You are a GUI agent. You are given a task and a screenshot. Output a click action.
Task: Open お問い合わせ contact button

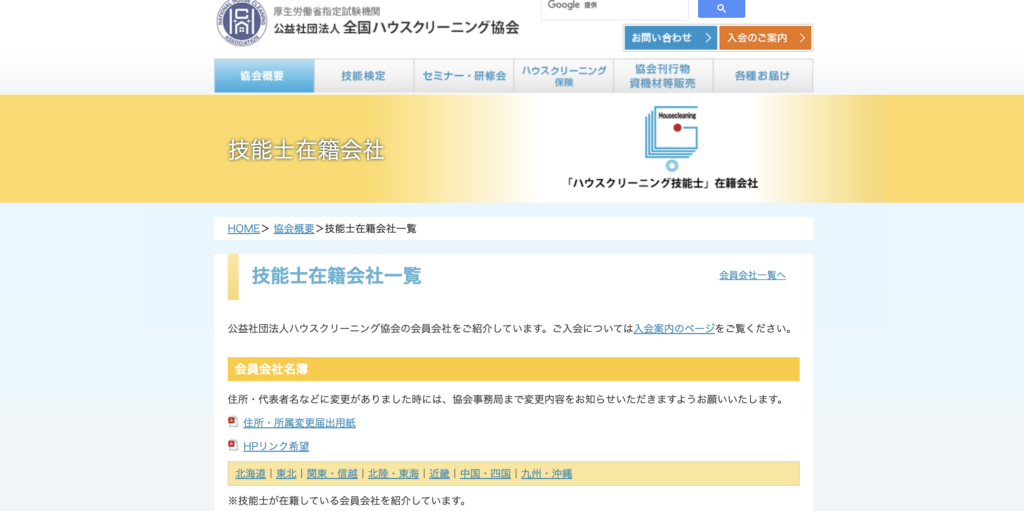point(671,38)
